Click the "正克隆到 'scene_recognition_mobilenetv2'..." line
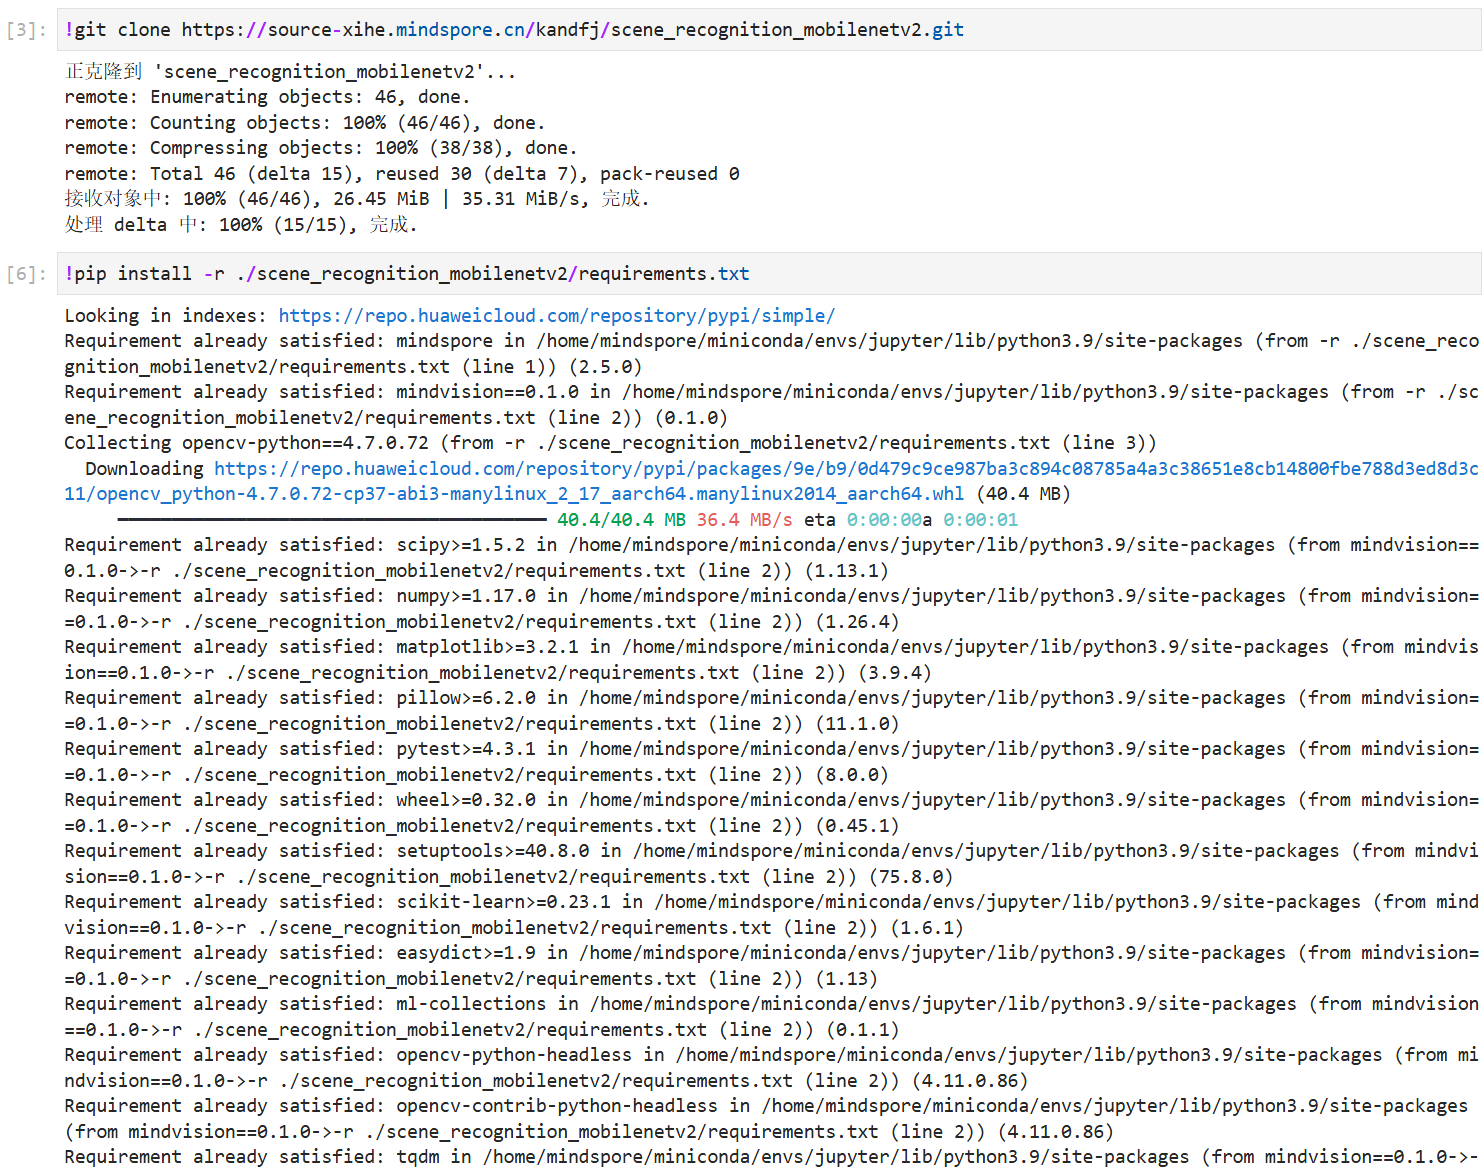This screenshot has height=1171, width=1484. point(290,72)
